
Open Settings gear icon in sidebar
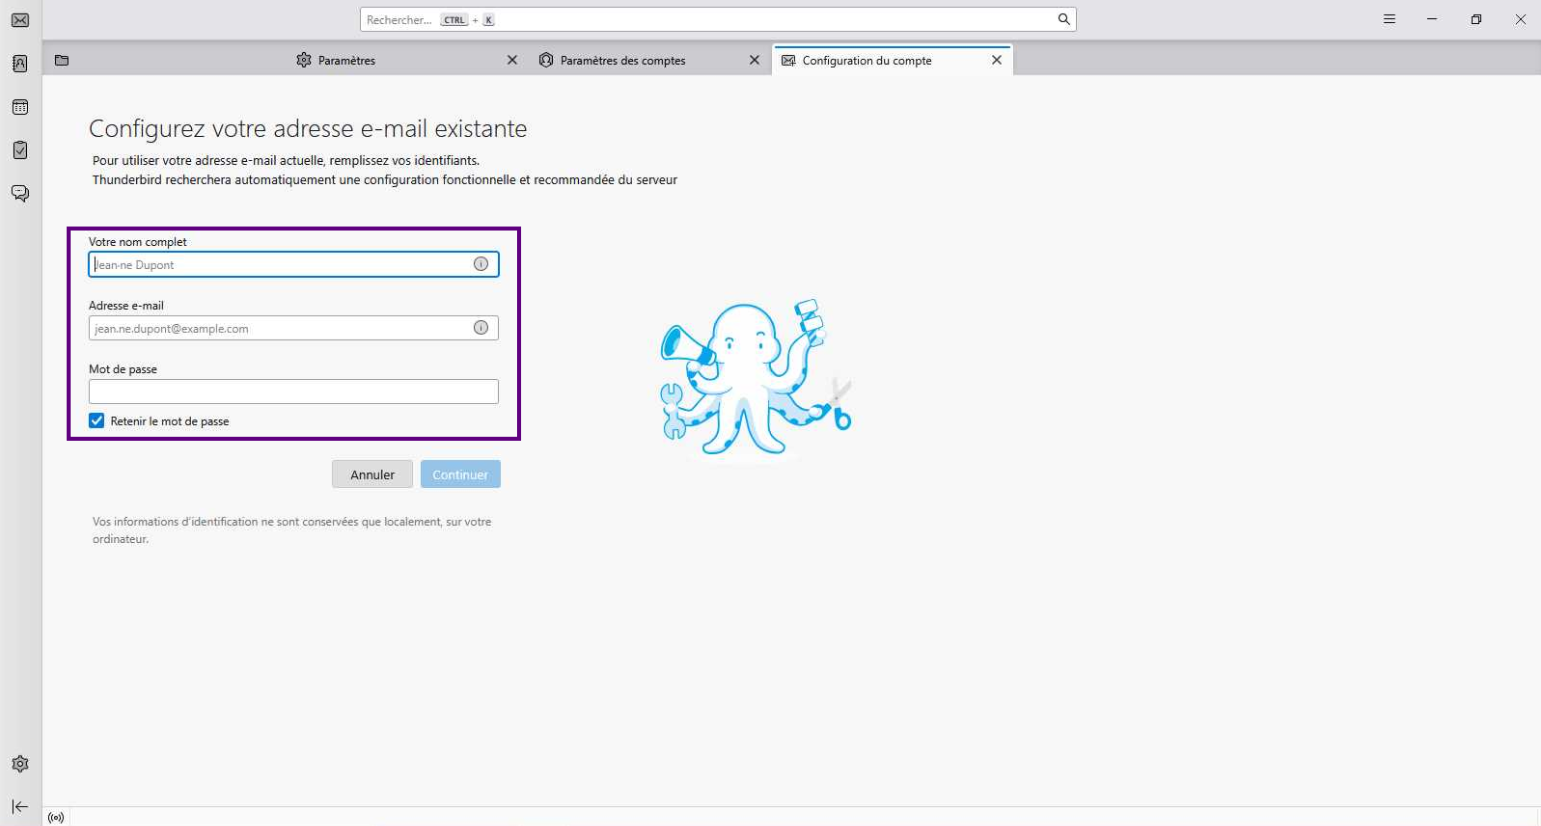[x=20, y=764]
